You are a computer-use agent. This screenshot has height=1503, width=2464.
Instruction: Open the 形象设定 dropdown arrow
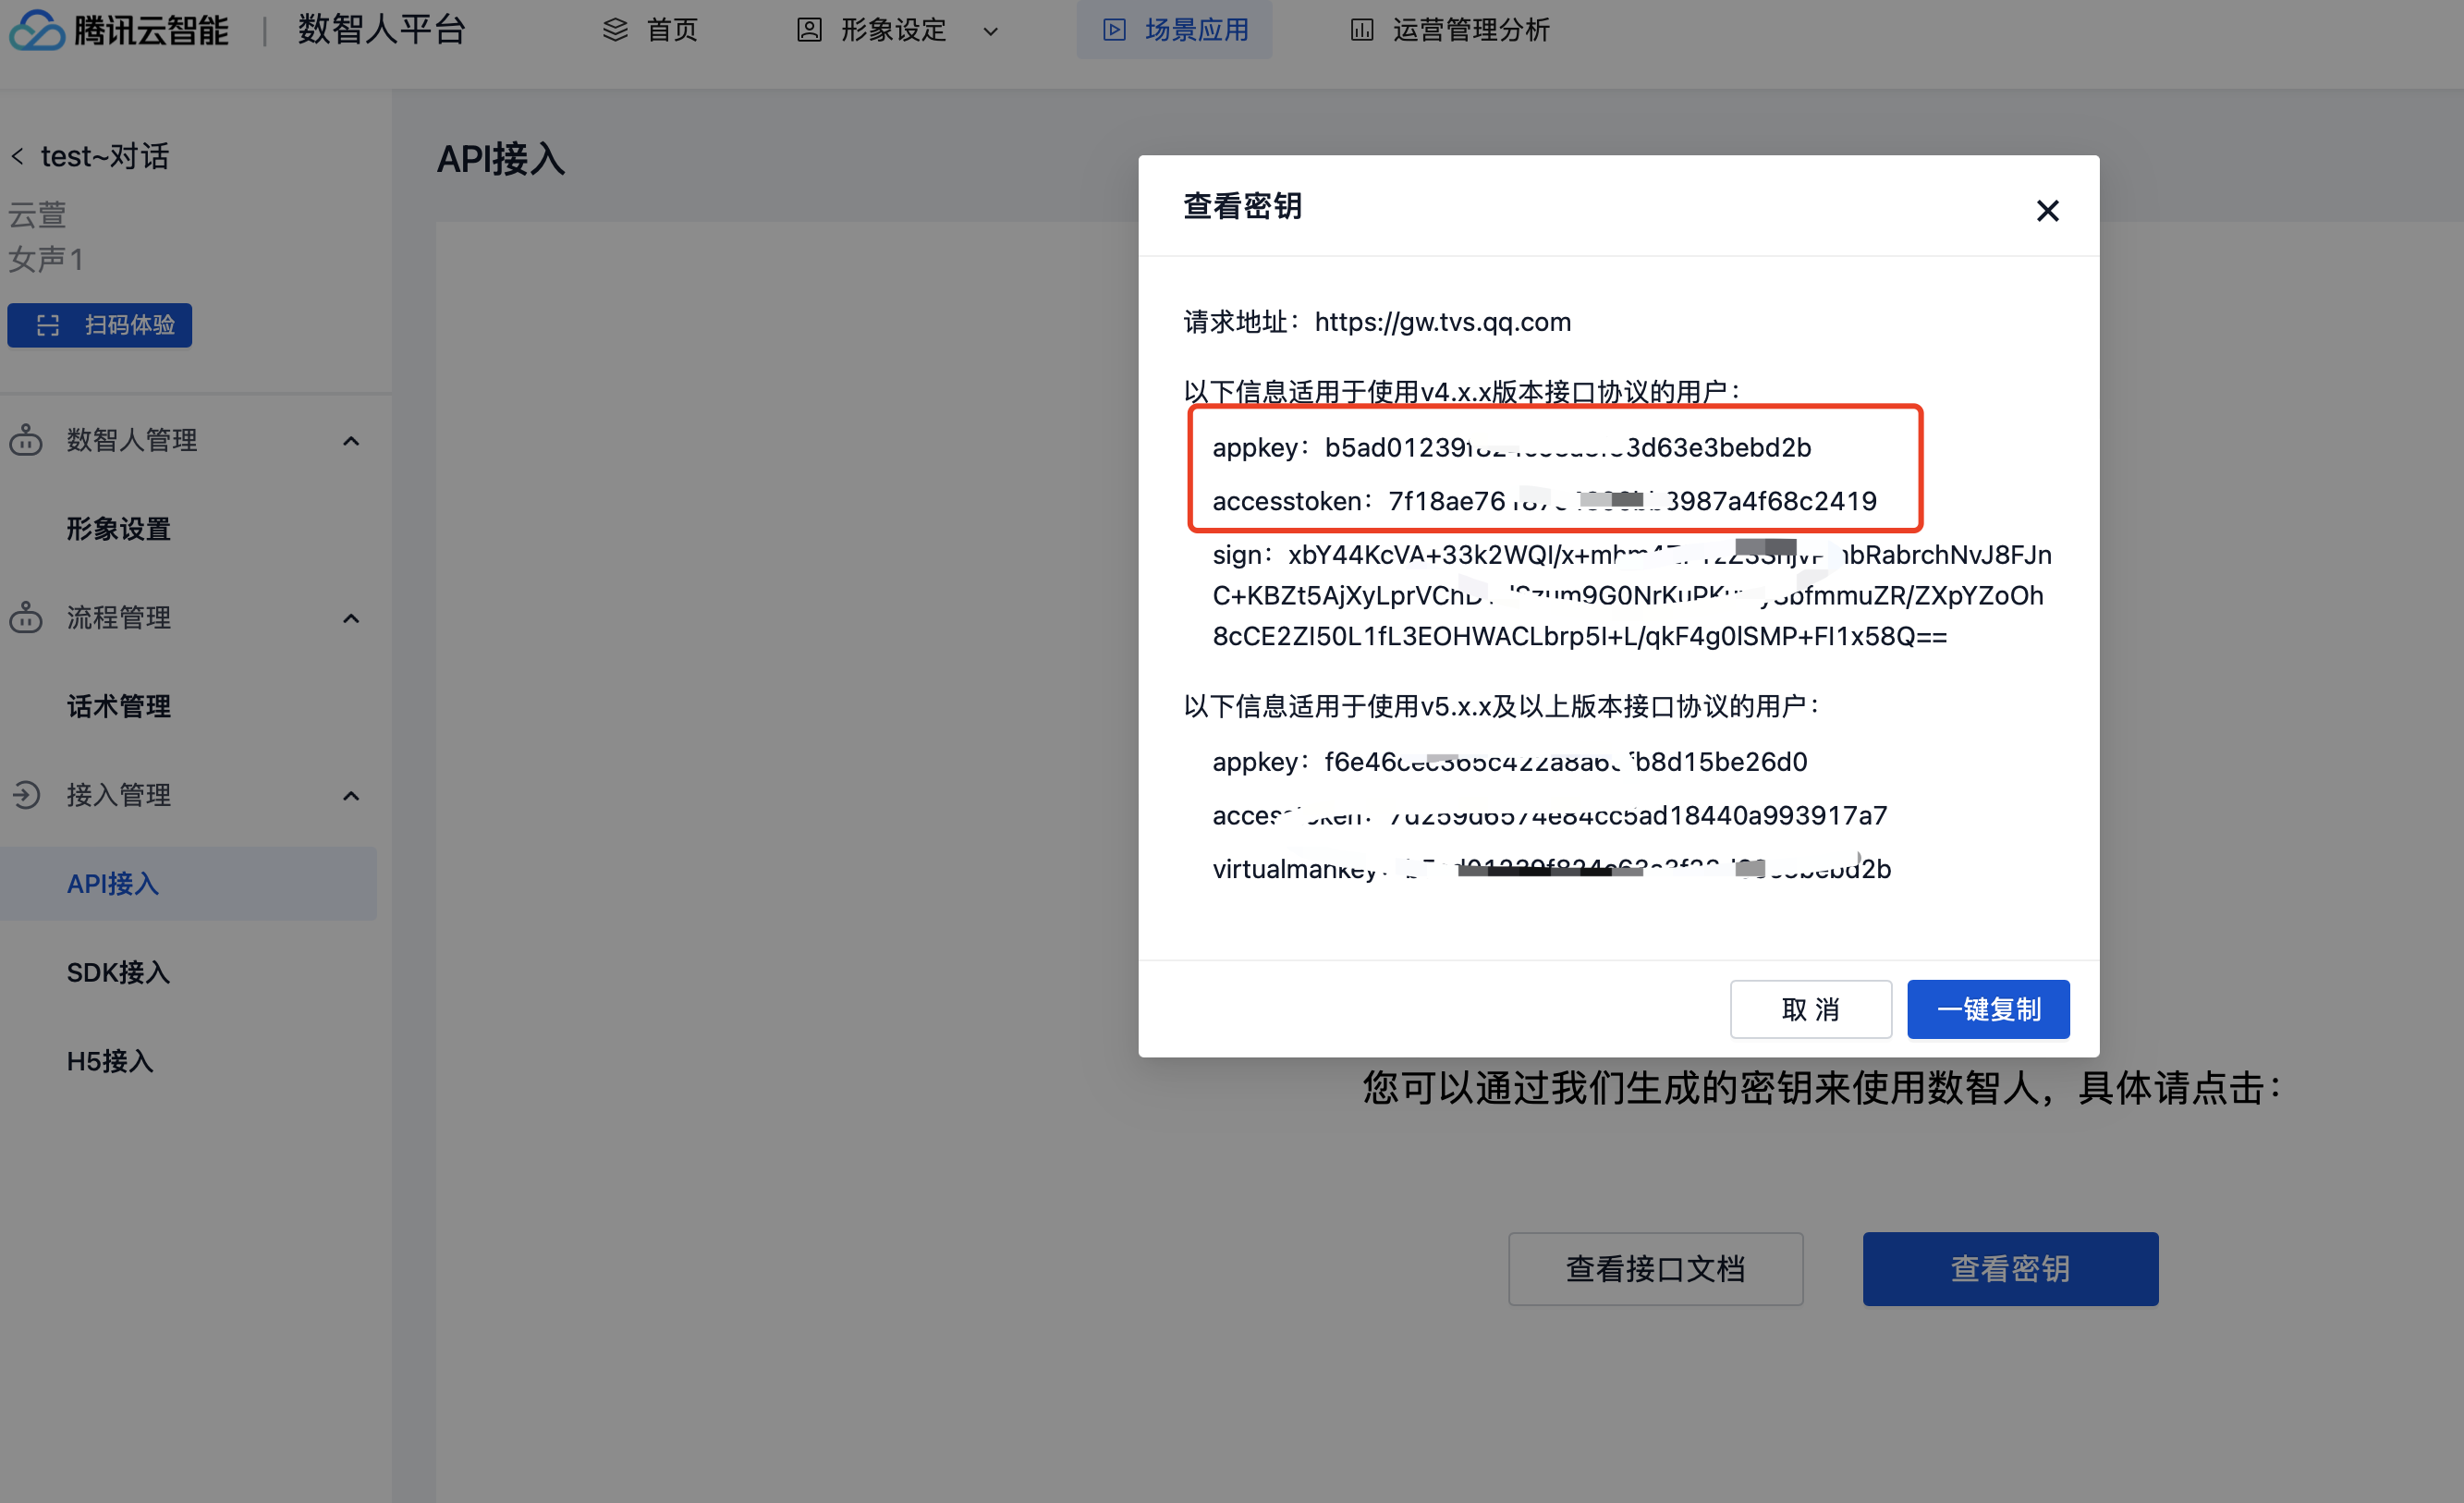[x=990, y=31]
